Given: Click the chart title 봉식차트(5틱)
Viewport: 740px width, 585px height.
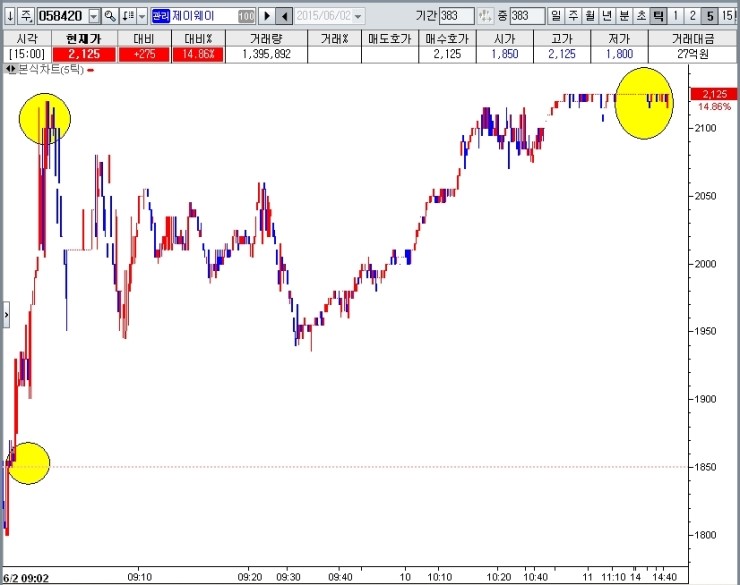Looking at the screenshot, I should (x=50, y=70).
